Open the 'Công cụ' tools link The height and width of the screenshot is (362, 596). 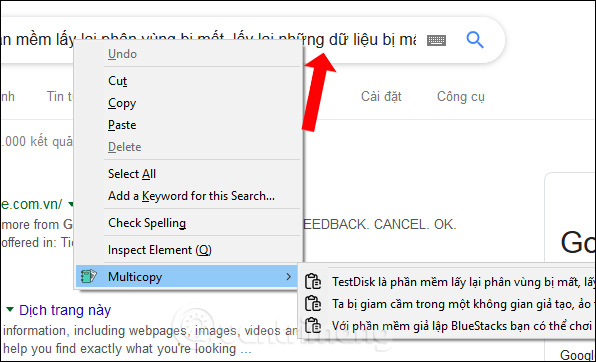tap(461, 97)
